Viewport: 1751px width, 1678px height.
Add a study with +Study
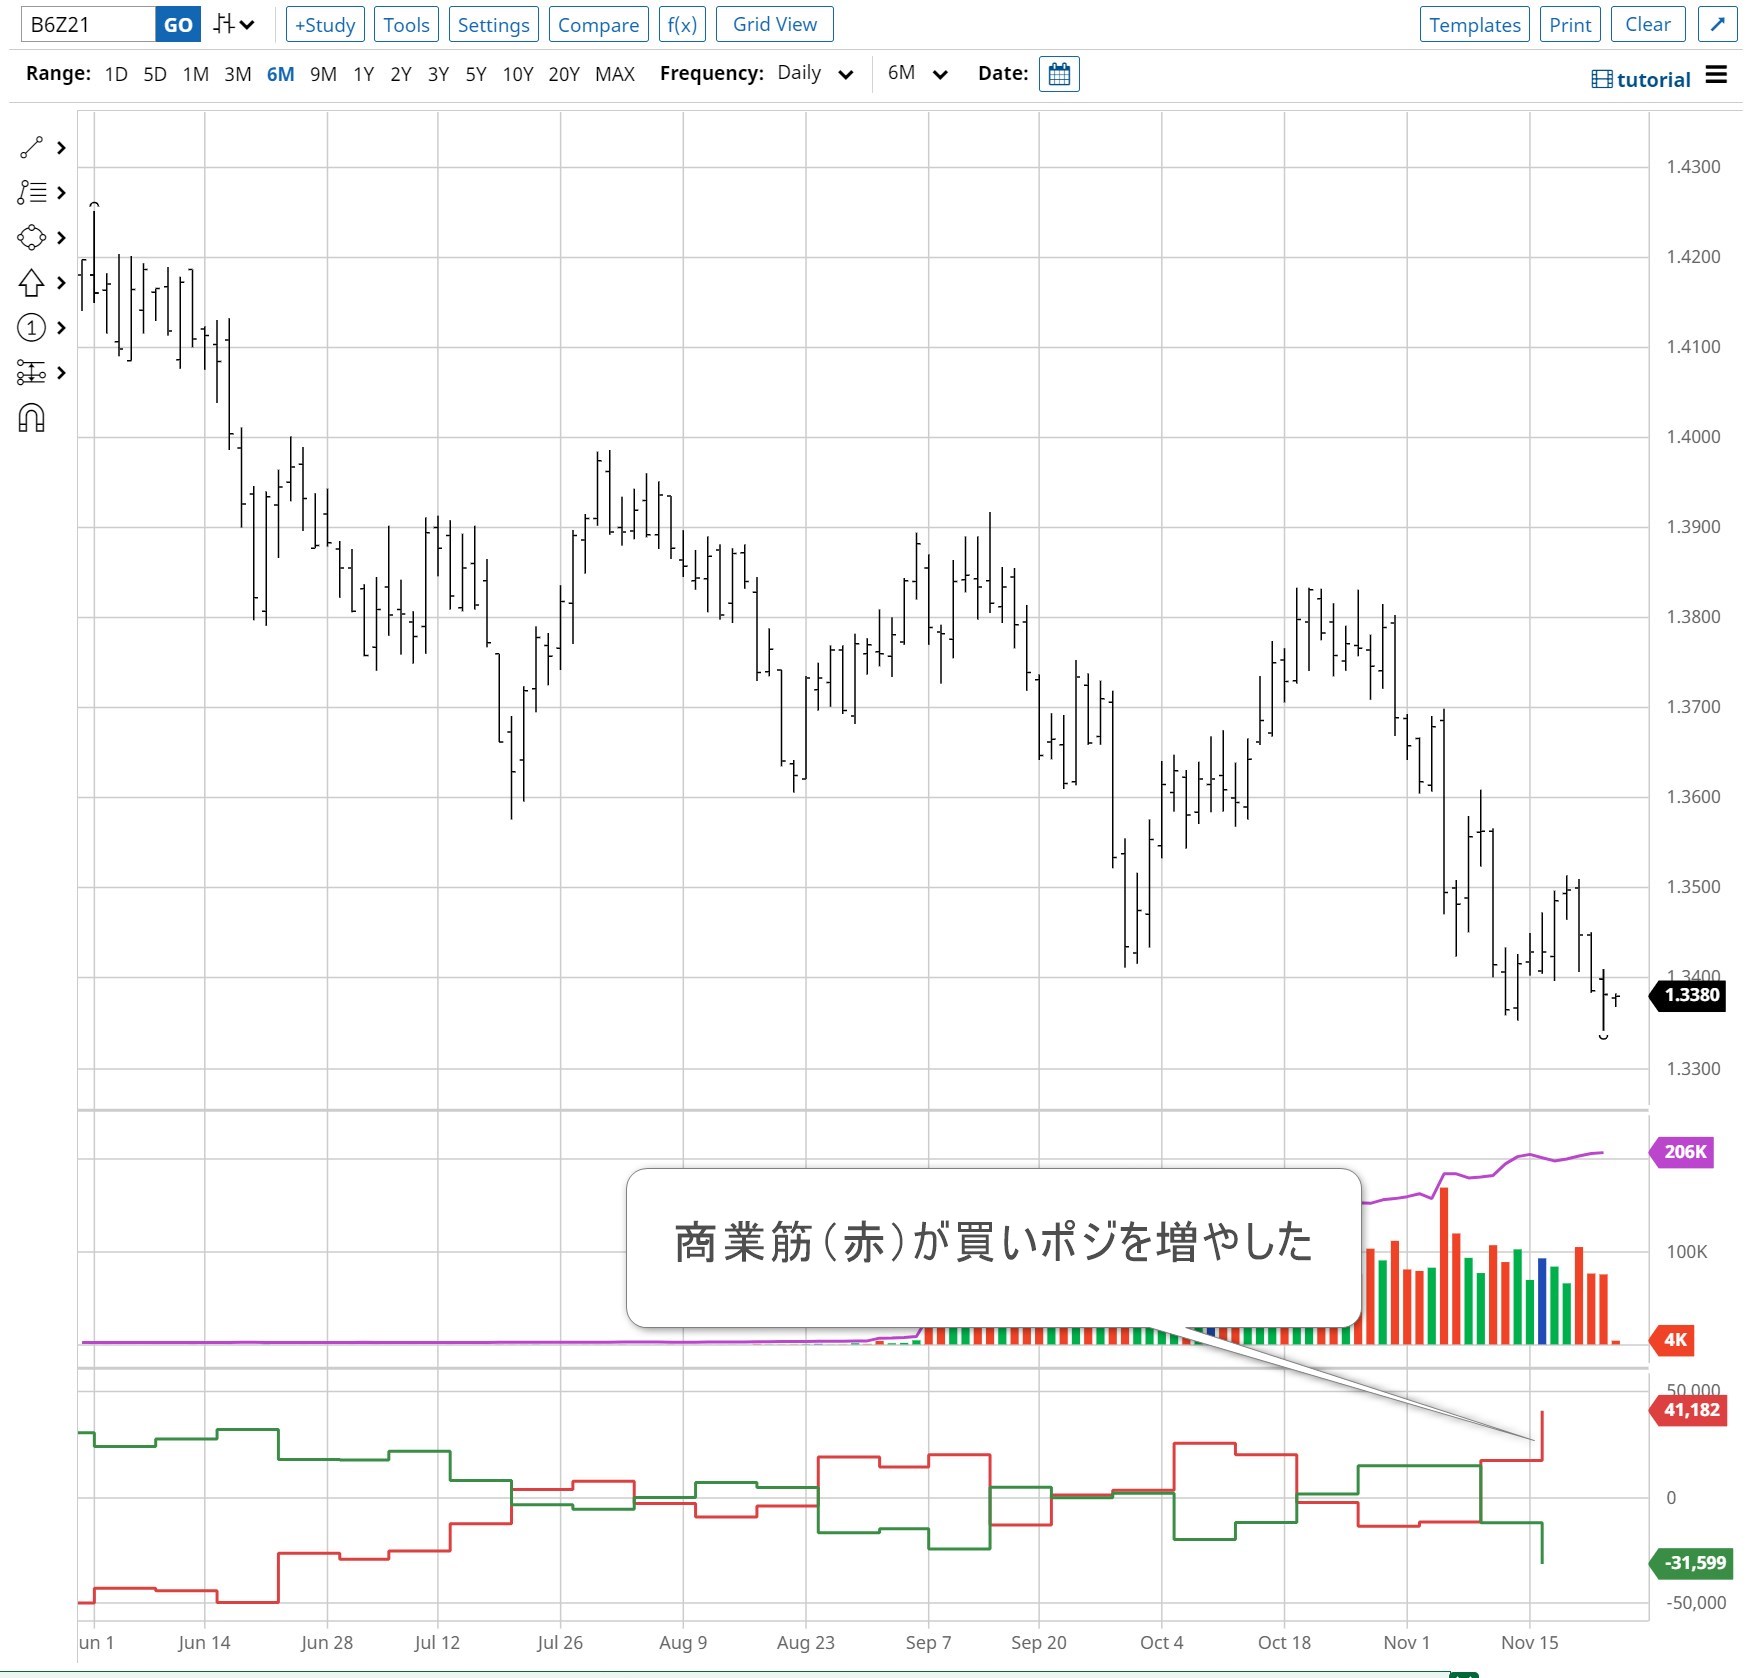tap(325, 24)
